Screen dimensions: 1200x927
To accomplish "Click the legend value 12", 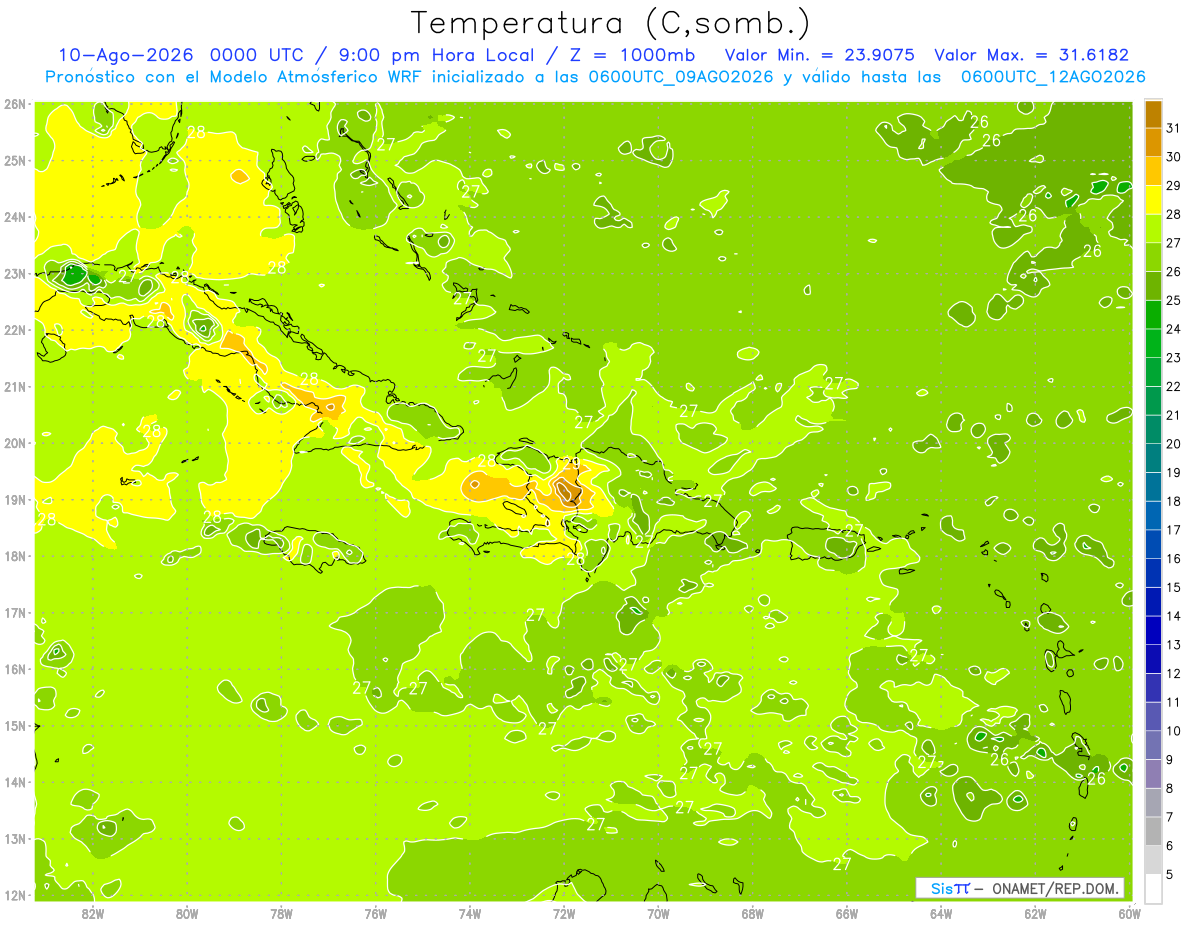I will 1174,673.
